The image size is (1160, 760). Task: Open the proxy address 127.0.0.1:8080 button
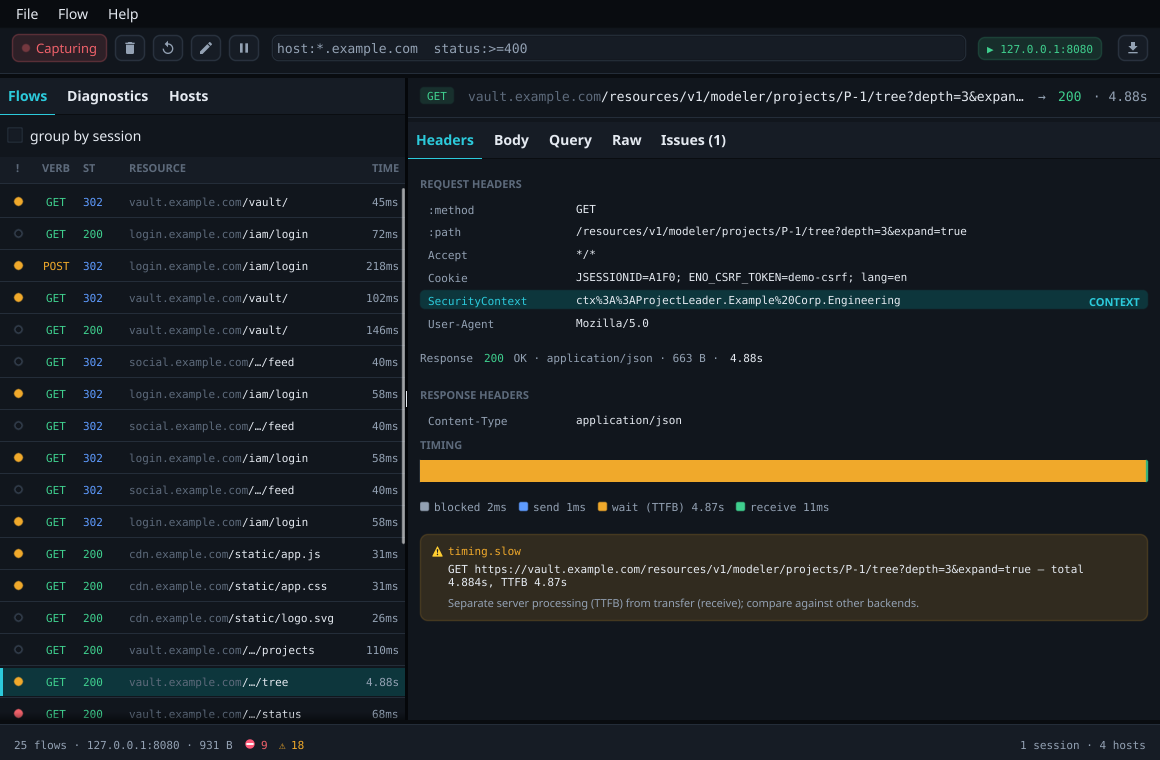[1039, 49]
